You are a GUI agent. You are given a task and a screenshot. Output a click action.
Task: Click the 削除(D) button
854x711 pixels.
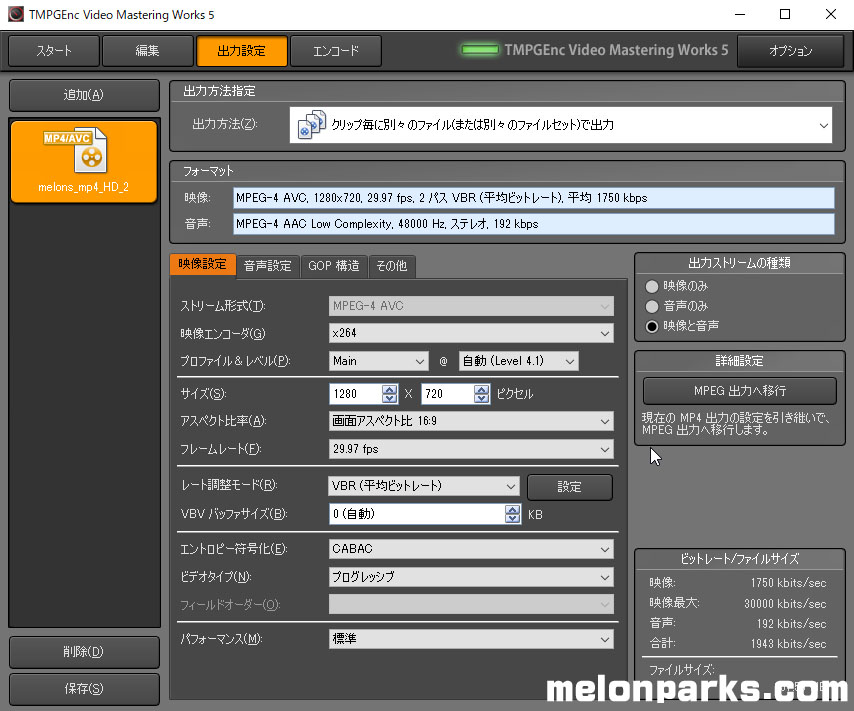click(84, 652)
